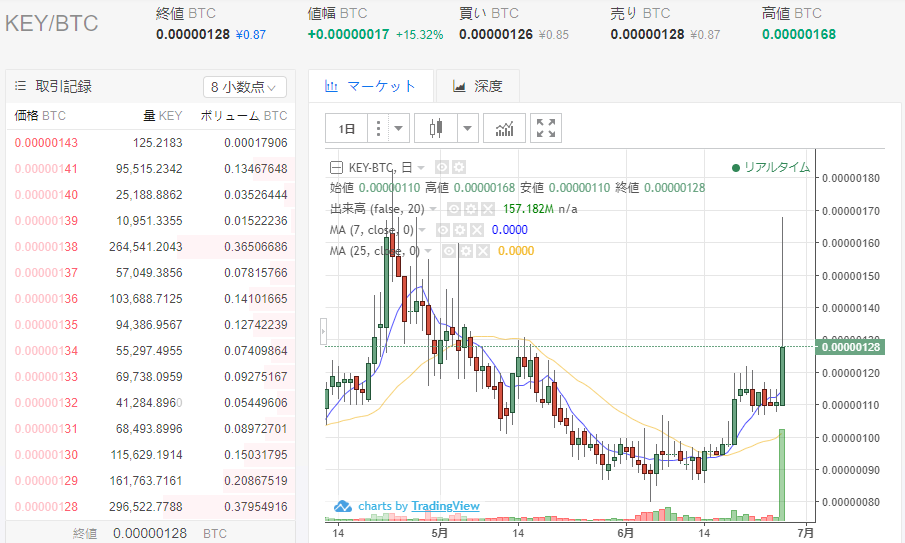Hide the KEY-BTC series with eye icon
This screenshot has width=905, height=543.
point(441,167)
